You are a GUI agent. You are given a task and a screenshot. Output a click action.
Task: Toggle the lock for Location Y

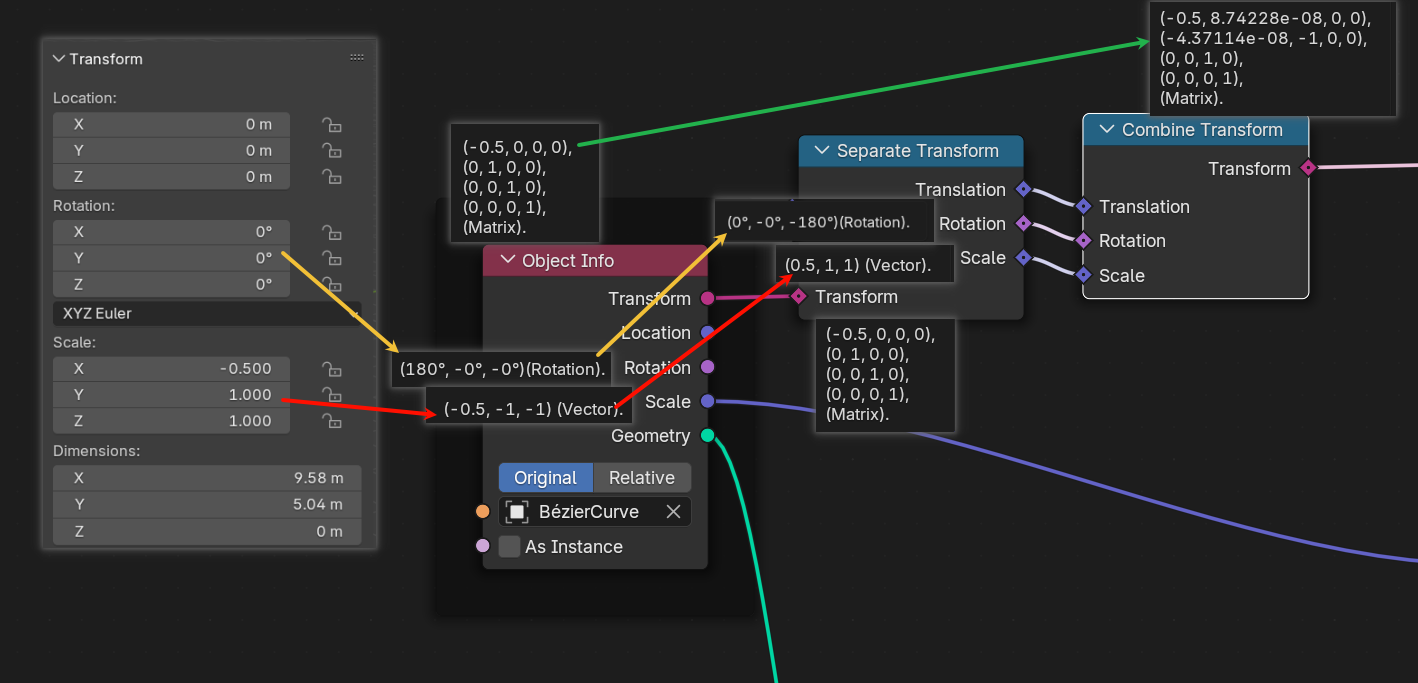(x=331, y=151)
